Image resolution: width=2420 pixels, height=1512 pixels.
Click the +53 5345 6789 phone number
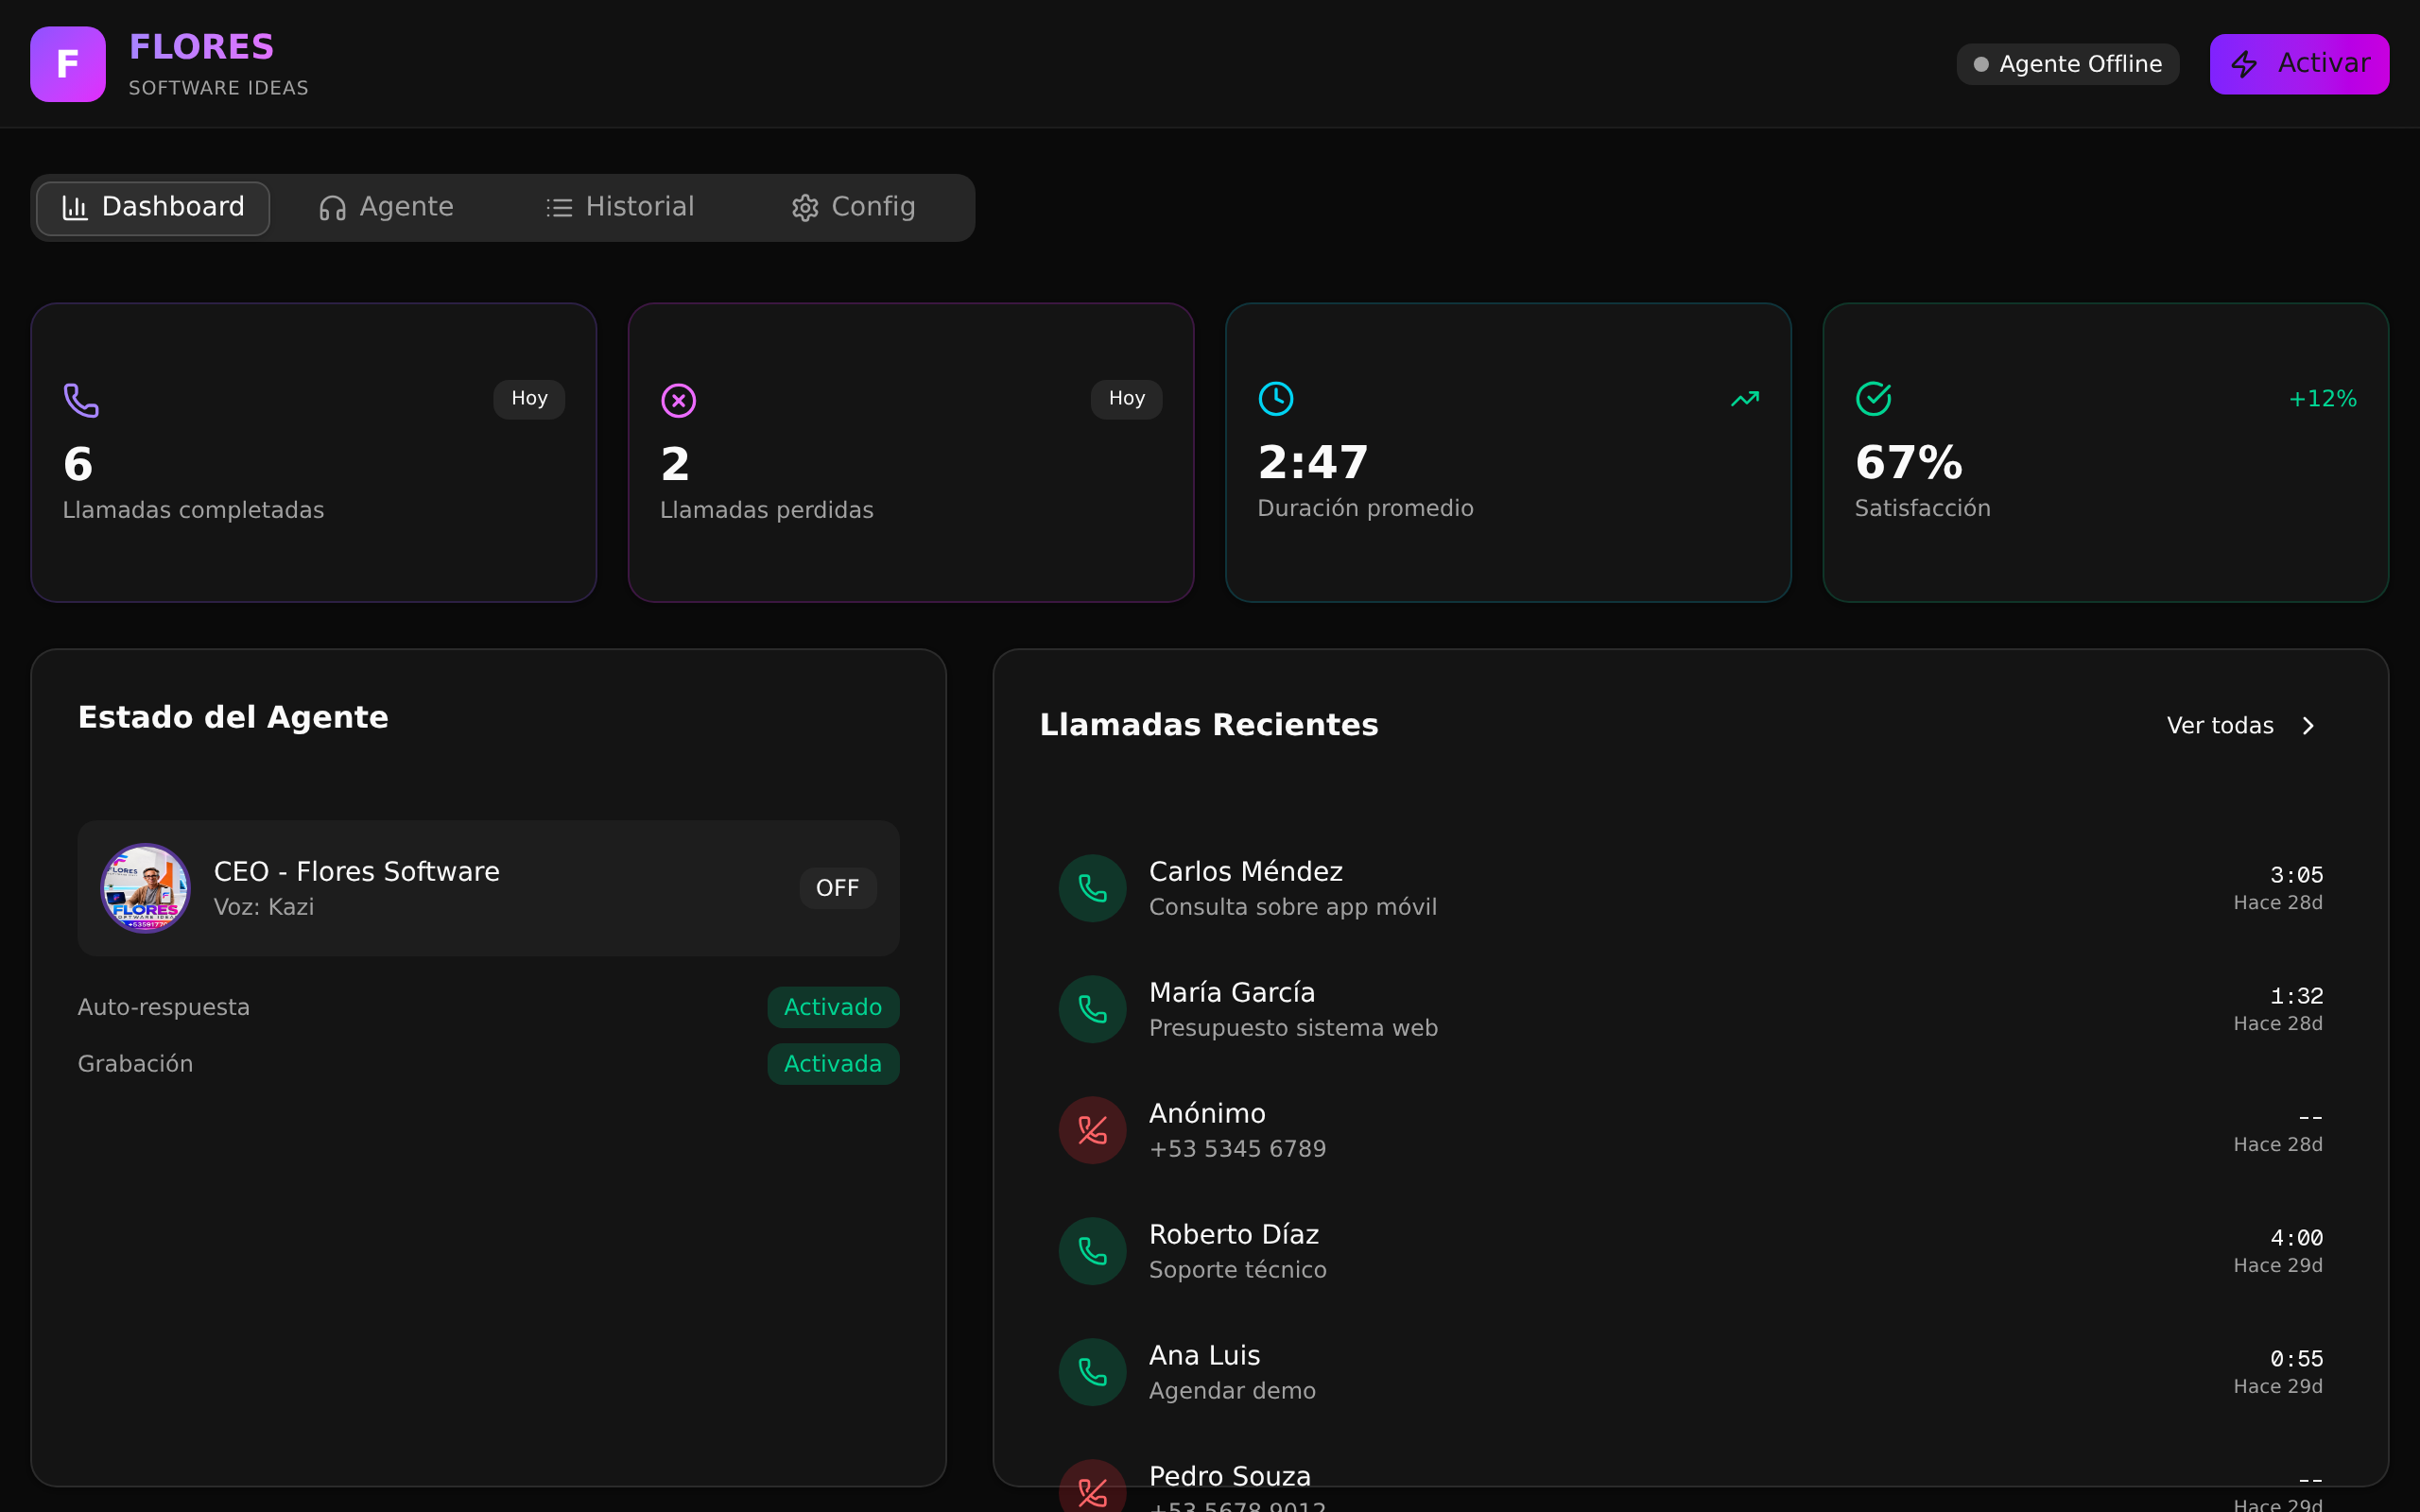(x=1237, y=1149)
